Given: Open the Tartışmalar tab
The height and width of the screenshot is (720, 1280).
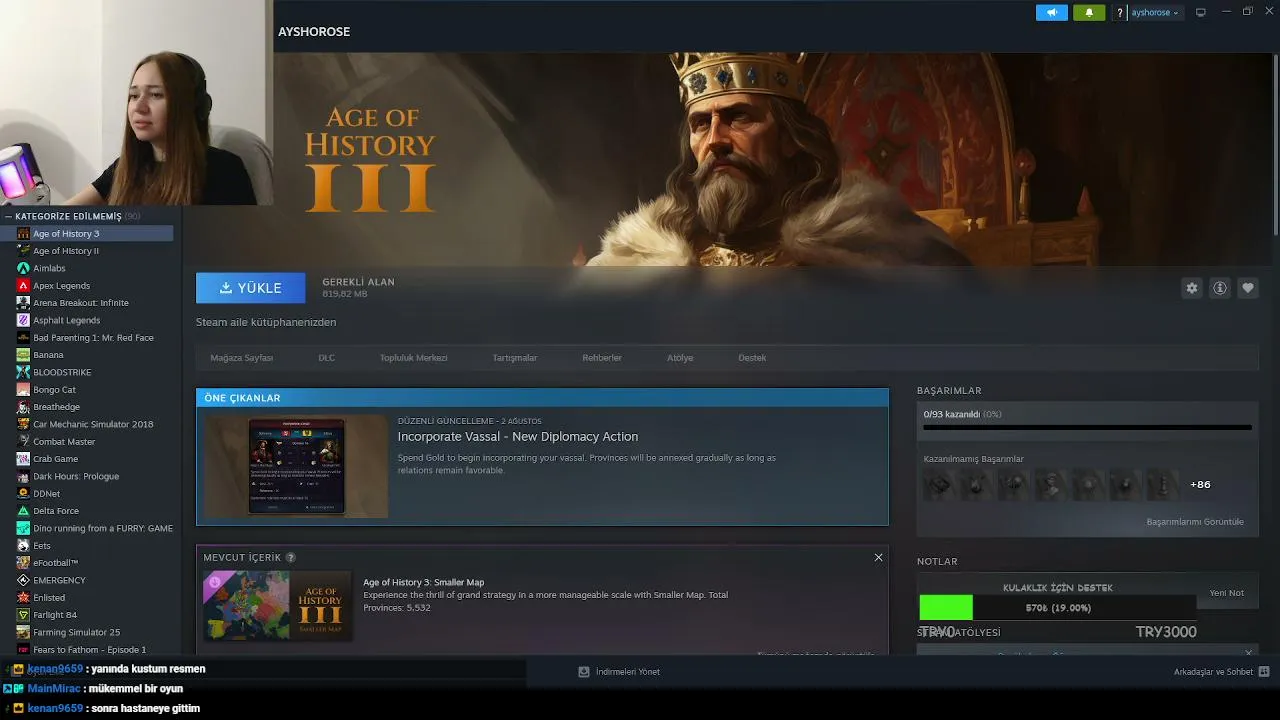Looking at the screenshot, I should tap(515, 358).
